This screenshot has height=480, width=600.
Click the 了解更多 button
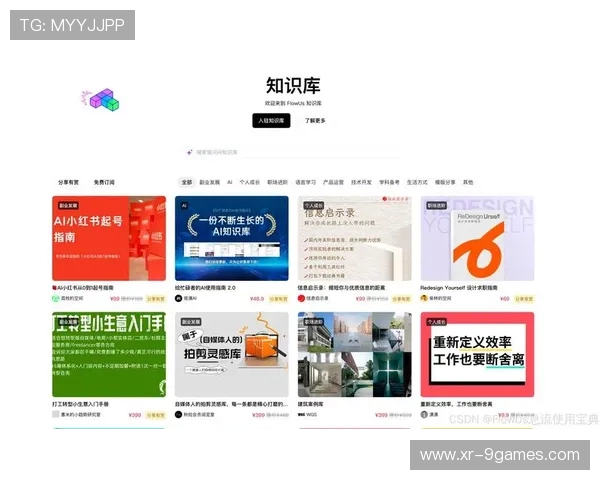(315, 121)
